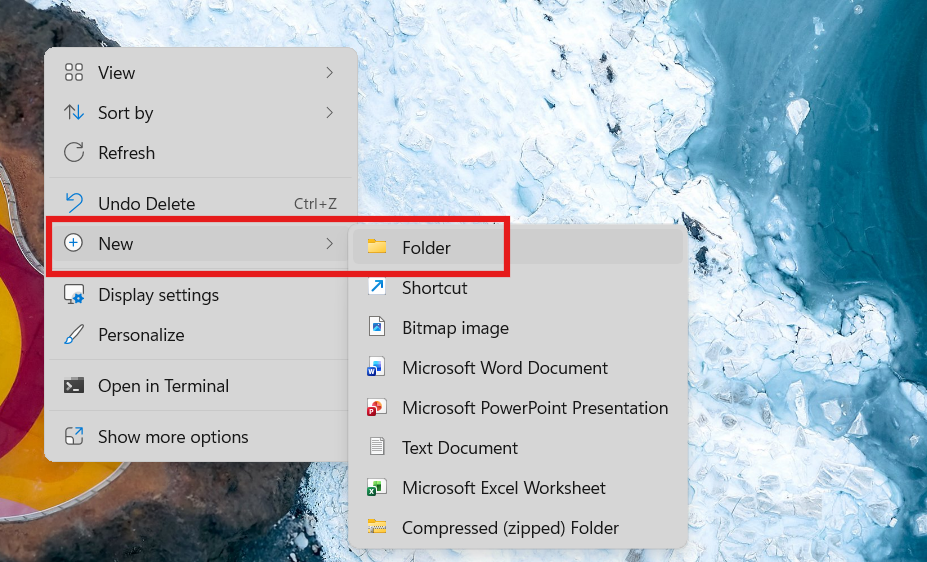Expand the View submenu chevron
Viewport: 927px width, 562px height.
click(329, 73)
